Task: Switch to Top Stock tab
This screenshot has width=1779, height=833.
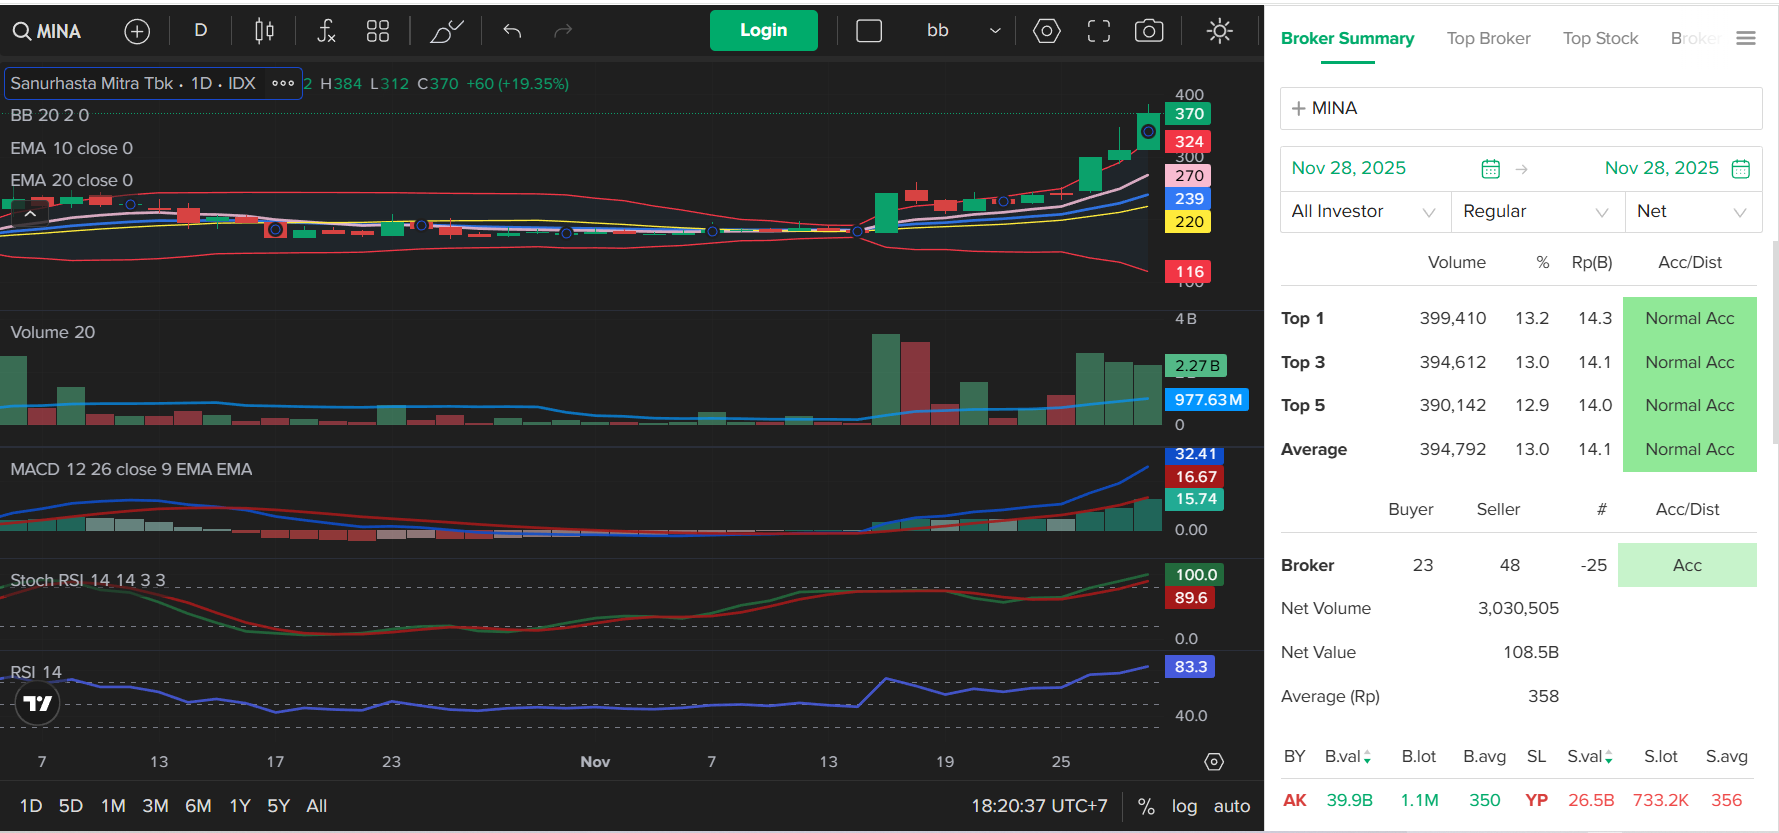Action: [1600, 38]
